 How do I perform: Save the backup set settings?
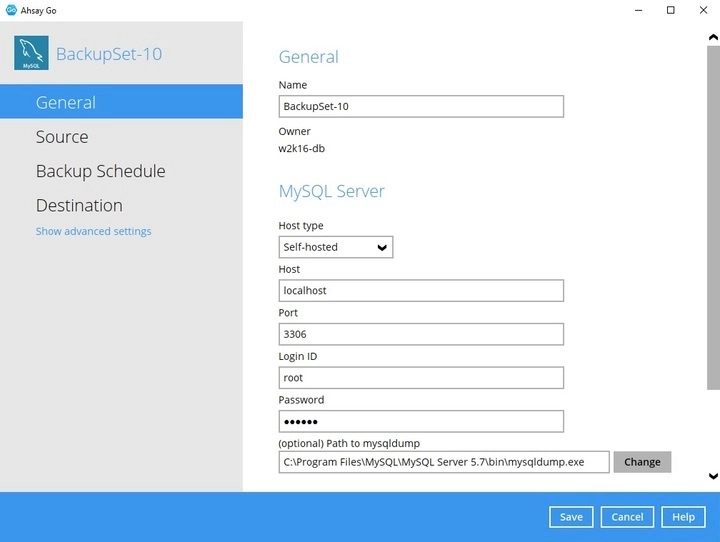click(571, 517)
